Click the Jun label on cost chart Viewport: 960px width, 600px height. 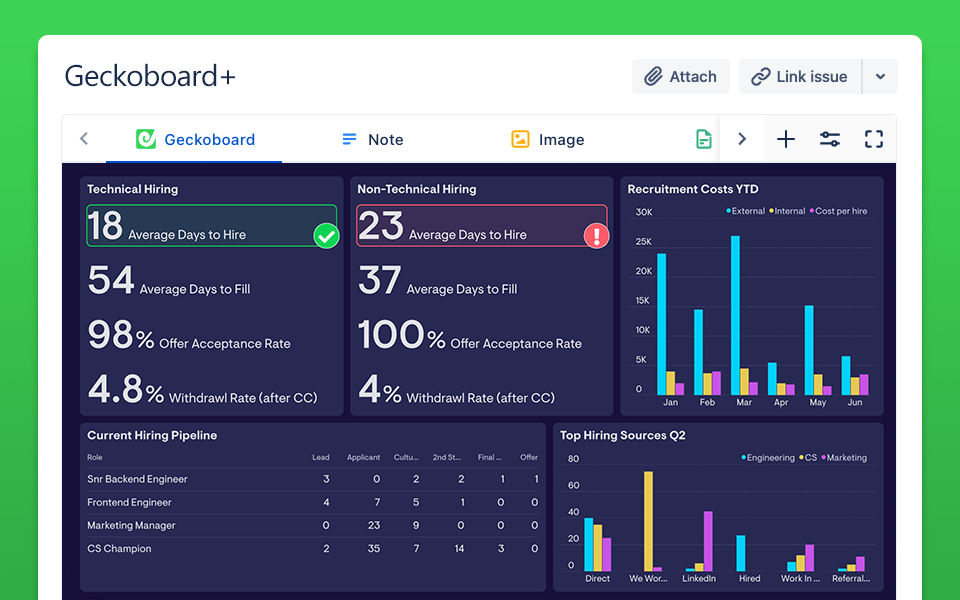tap(855, 402)
